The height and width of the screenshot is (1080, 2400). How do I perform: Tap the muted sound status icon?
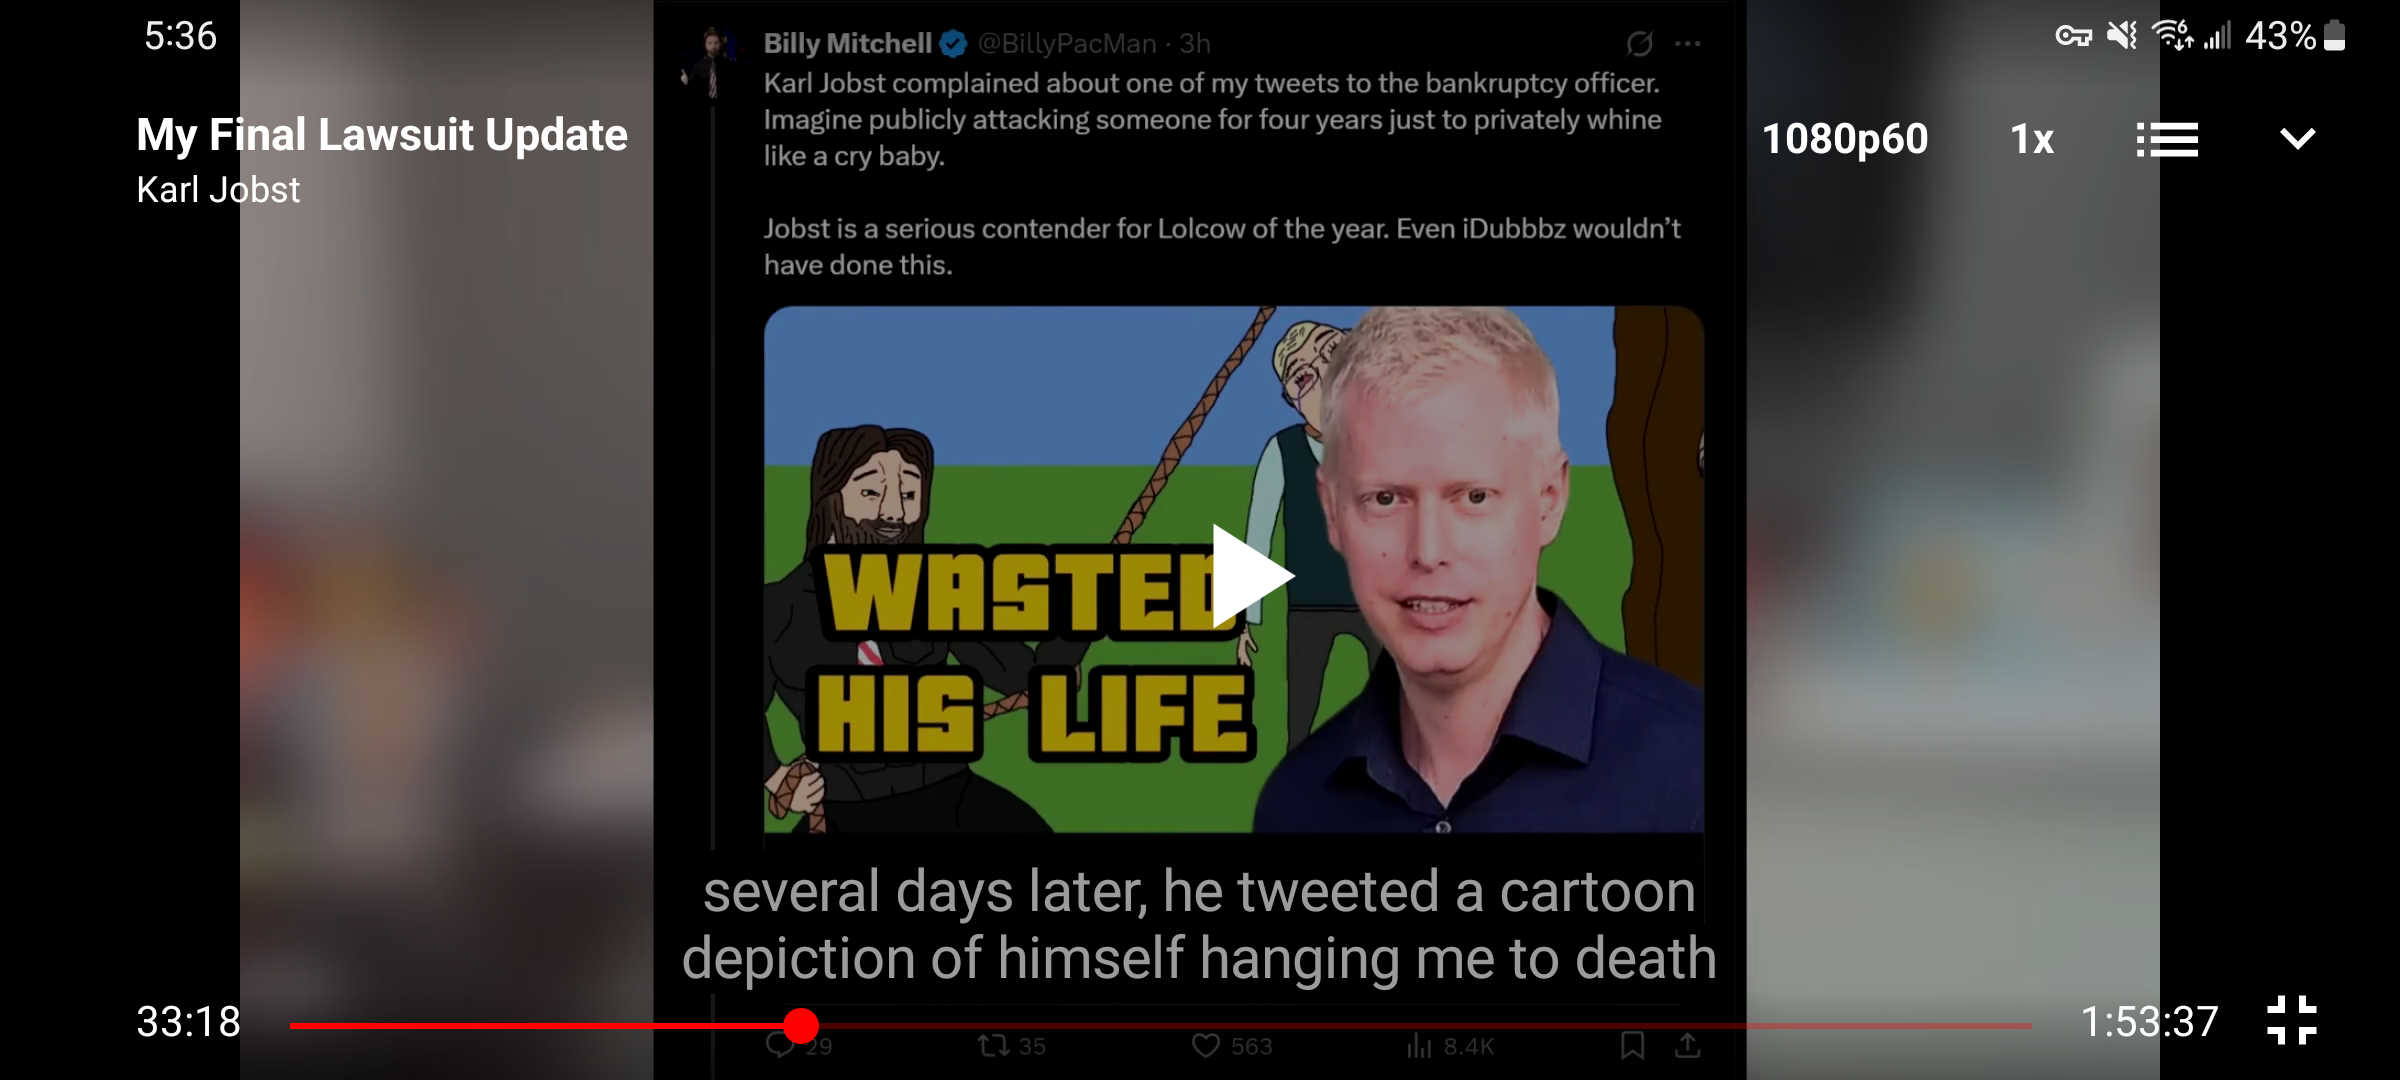2121,36
